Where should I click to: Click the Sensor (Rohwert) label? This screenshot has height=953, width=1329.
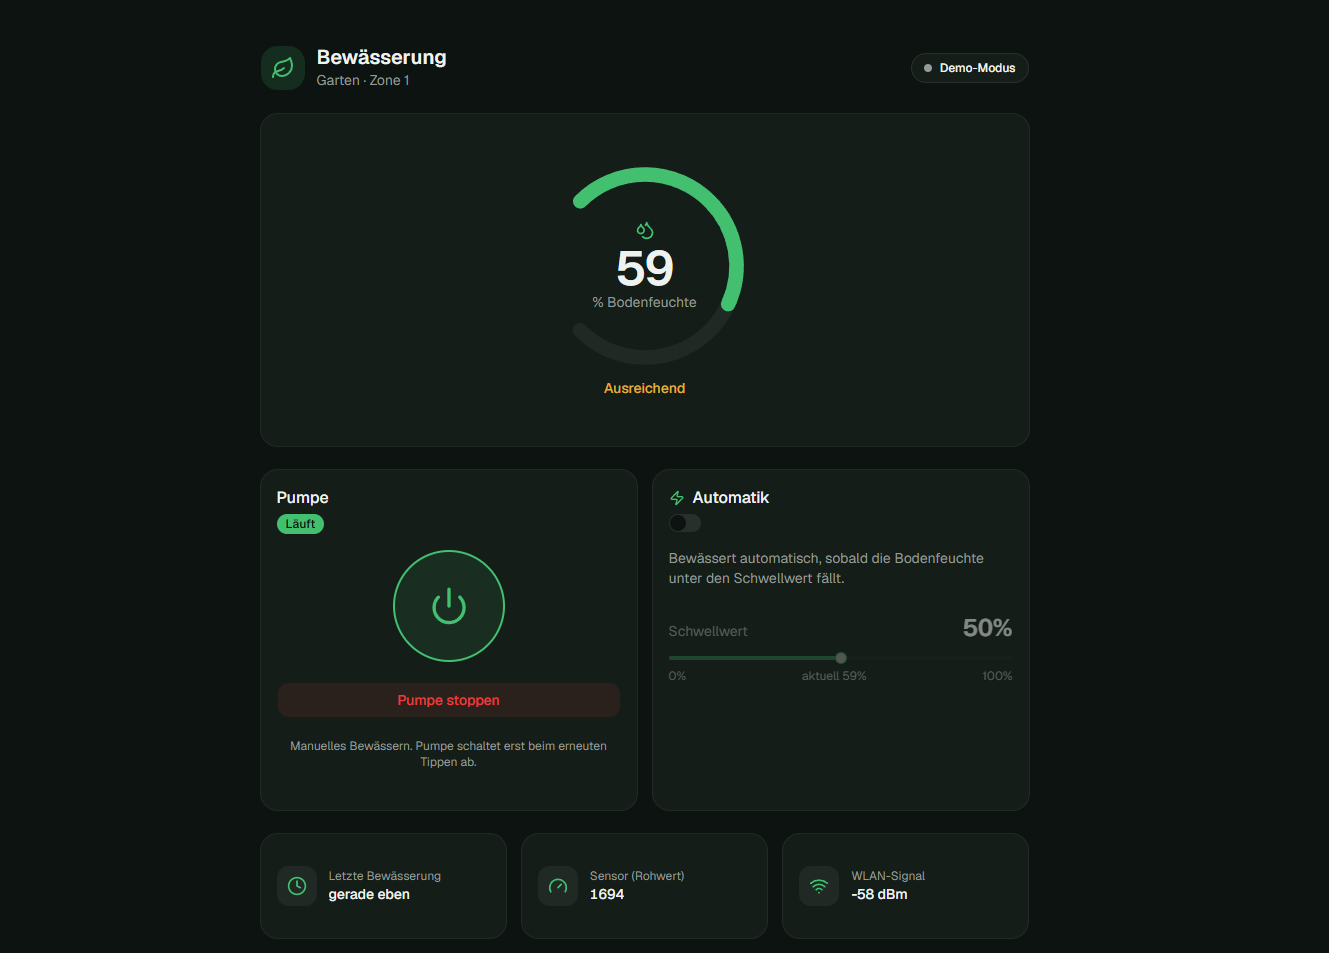click(637, 876)
